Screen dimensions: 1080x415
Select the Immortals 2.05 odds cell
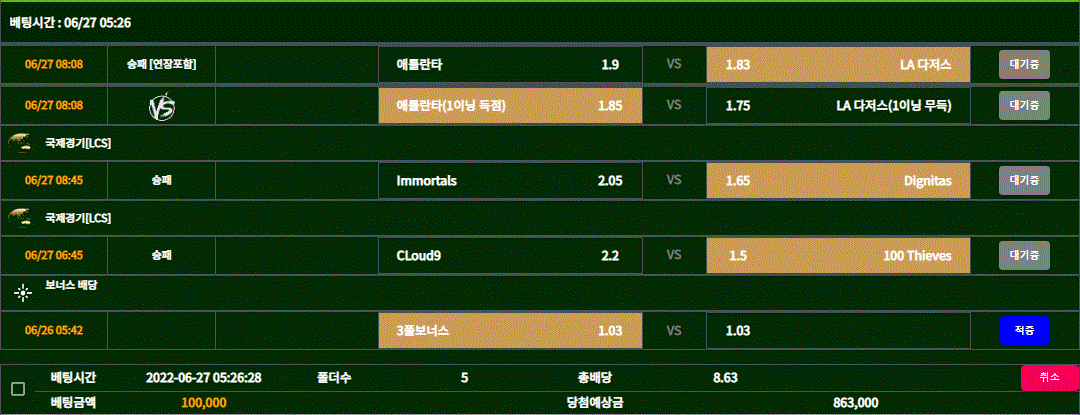coord(510,181)
